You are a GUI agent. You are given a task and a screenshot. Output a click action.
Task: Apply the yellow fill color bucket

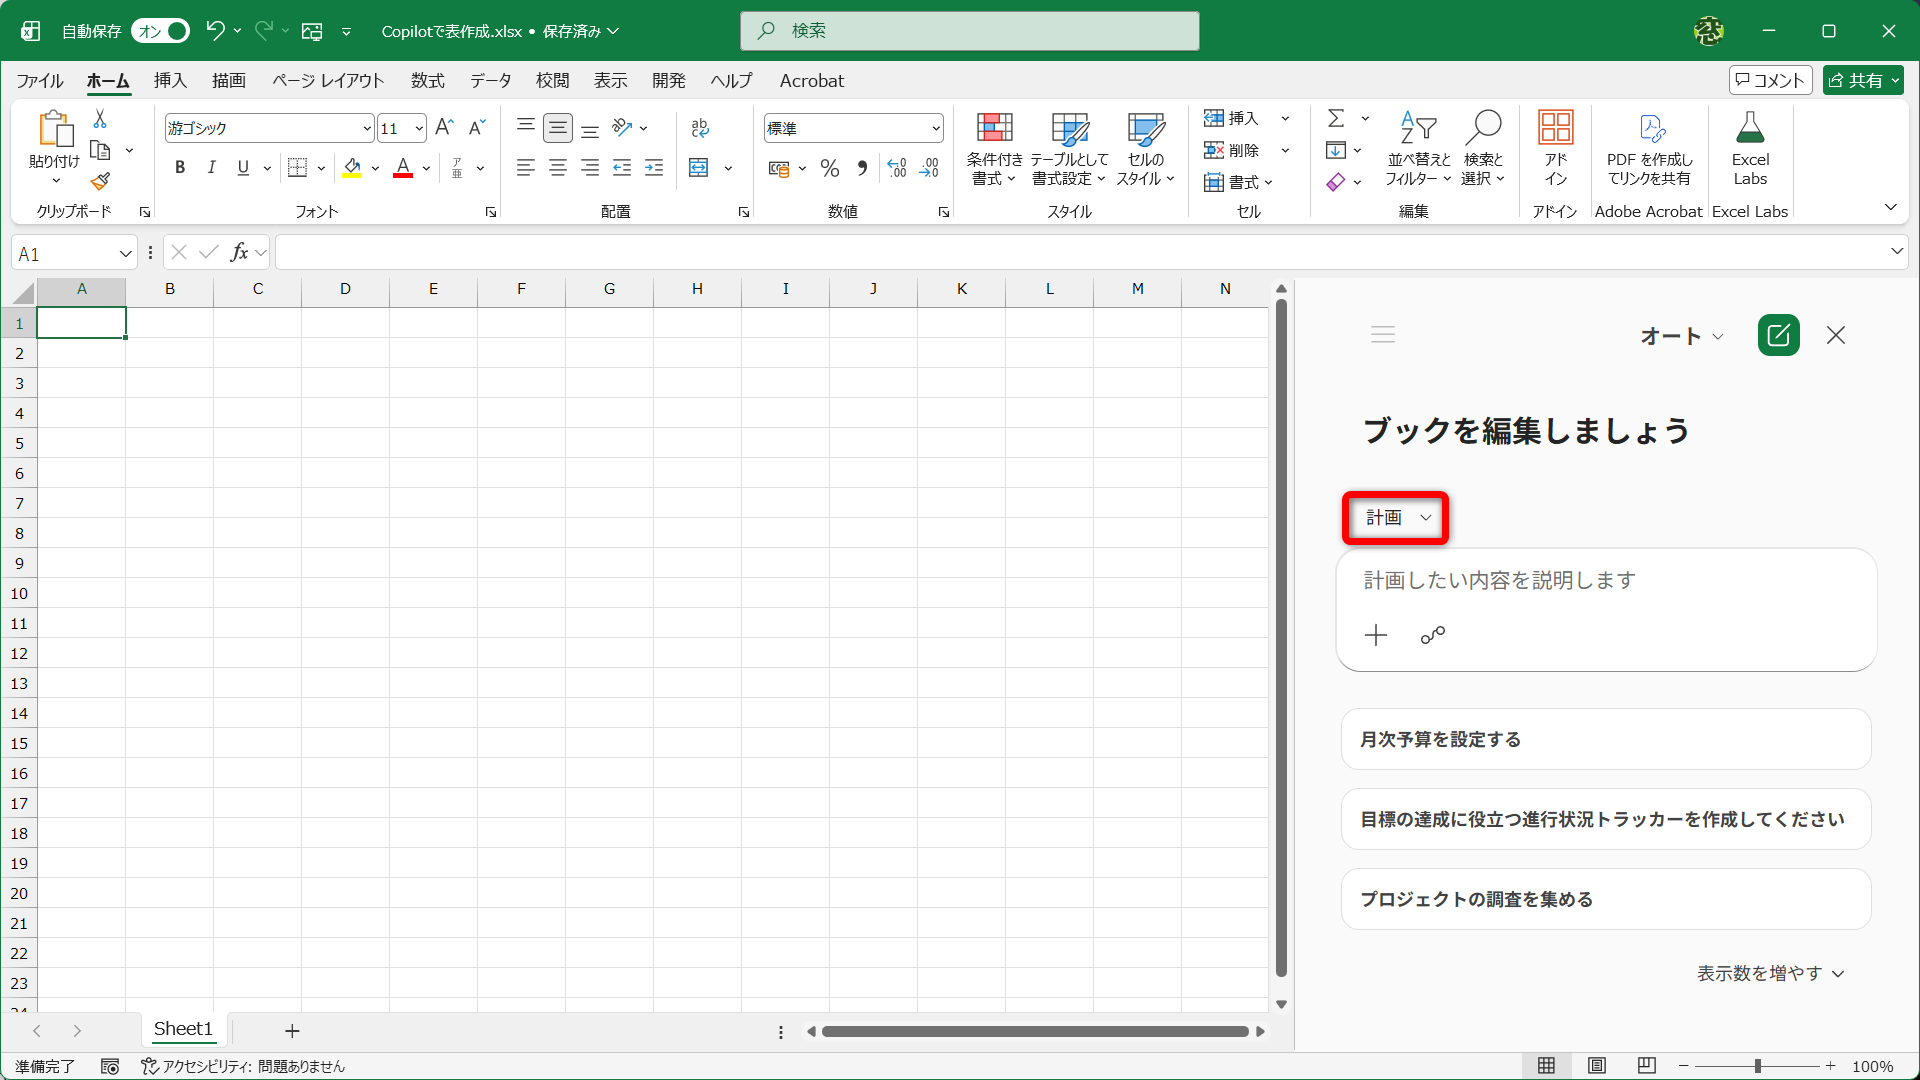(352, 168)
